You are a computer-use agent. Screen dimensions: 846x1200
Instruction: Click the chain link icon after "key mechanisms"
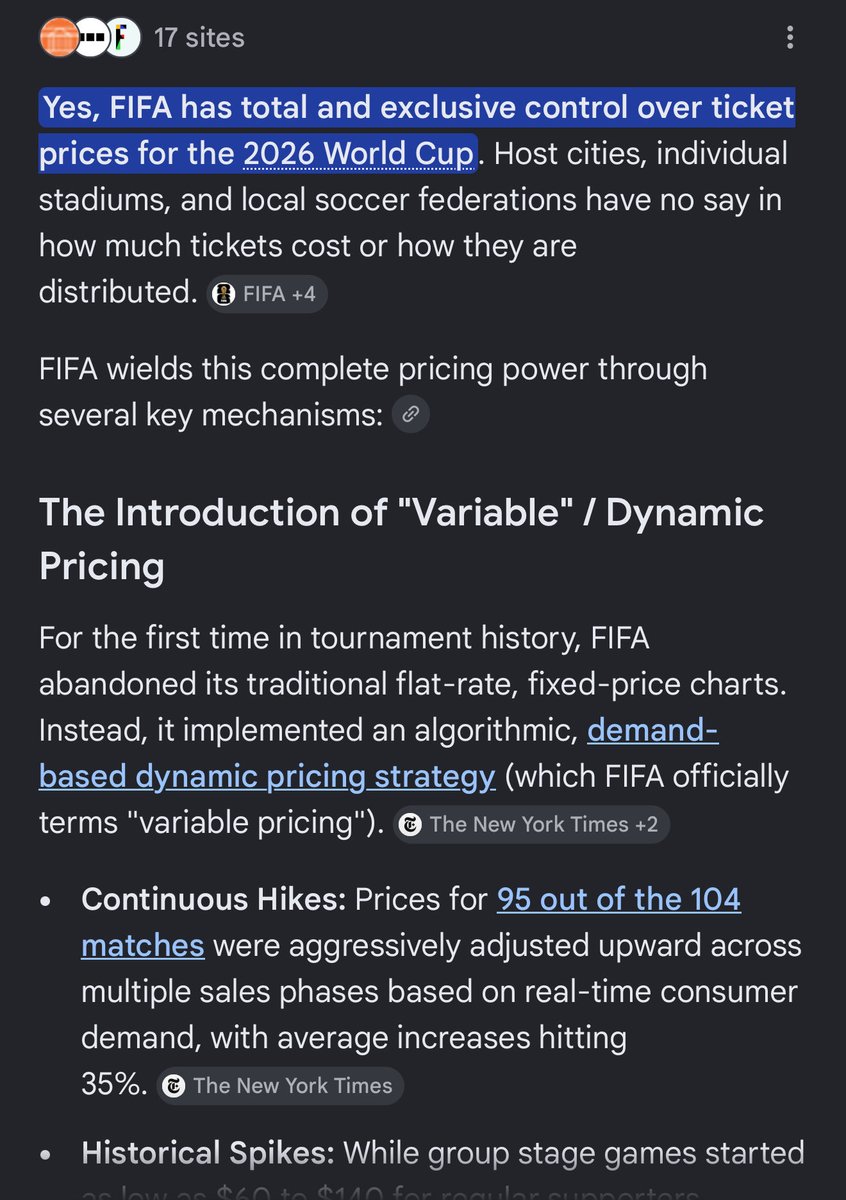(411, 415)
